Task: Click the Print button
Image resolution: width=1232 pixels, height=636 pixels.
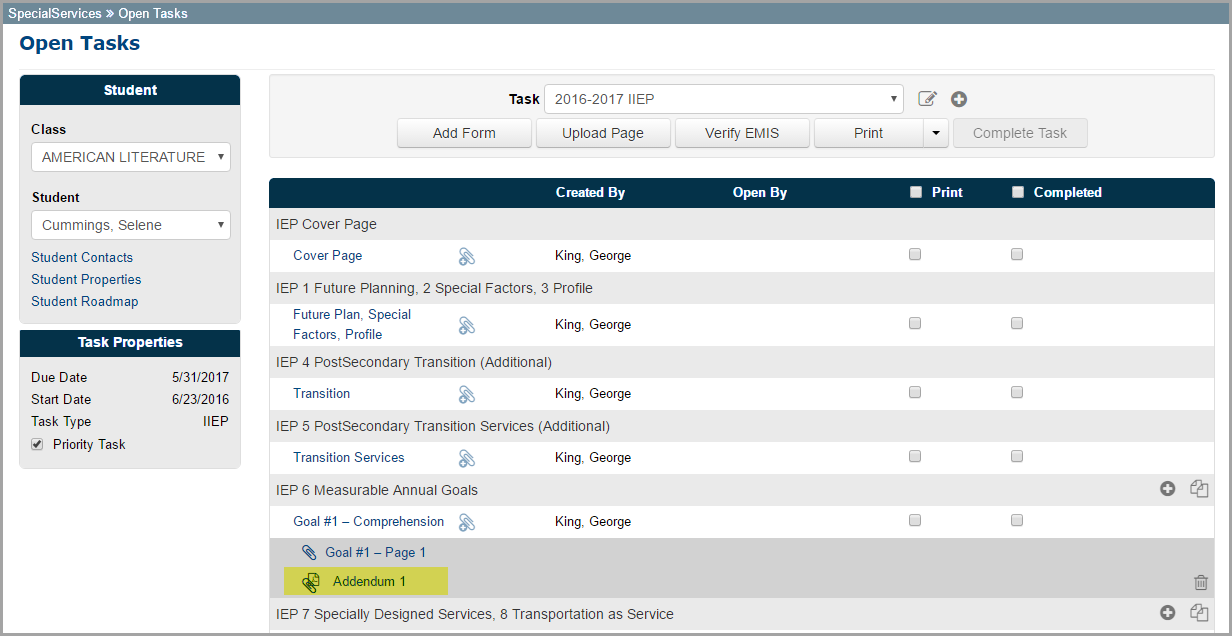Action: (x=868, y=133)
